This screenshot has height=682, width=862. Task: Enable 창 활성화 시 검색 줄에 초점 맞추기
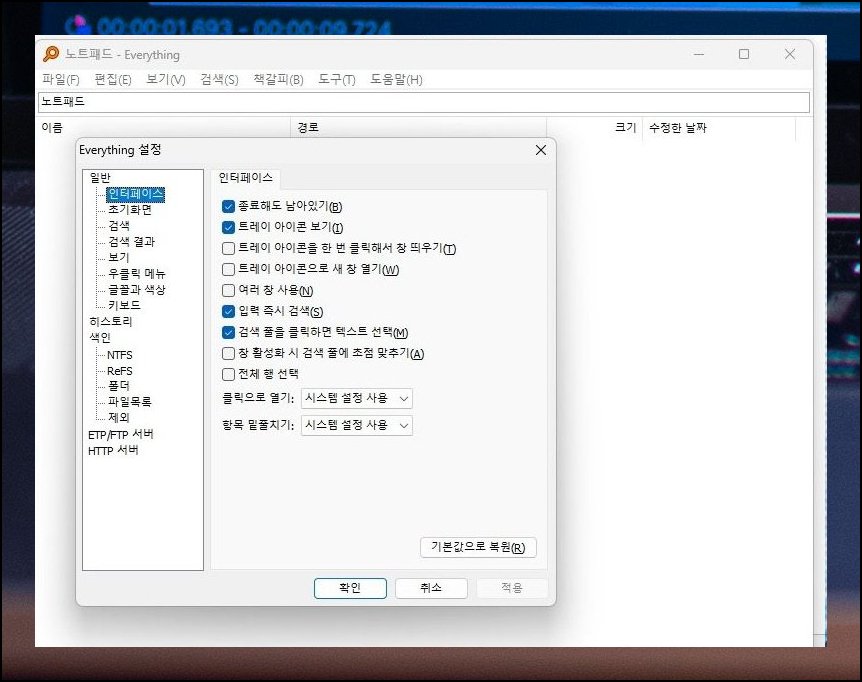click(228, 353)
